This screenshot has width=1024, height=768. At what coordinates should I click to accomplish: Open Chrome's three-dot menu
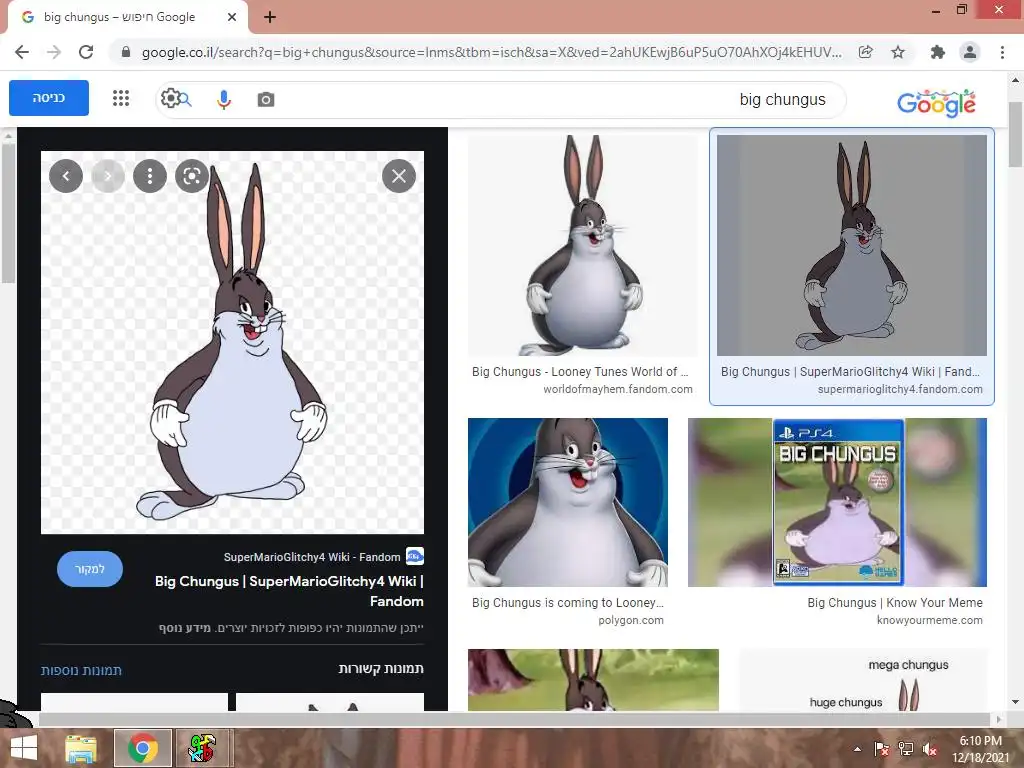[x=1002, y=52]
